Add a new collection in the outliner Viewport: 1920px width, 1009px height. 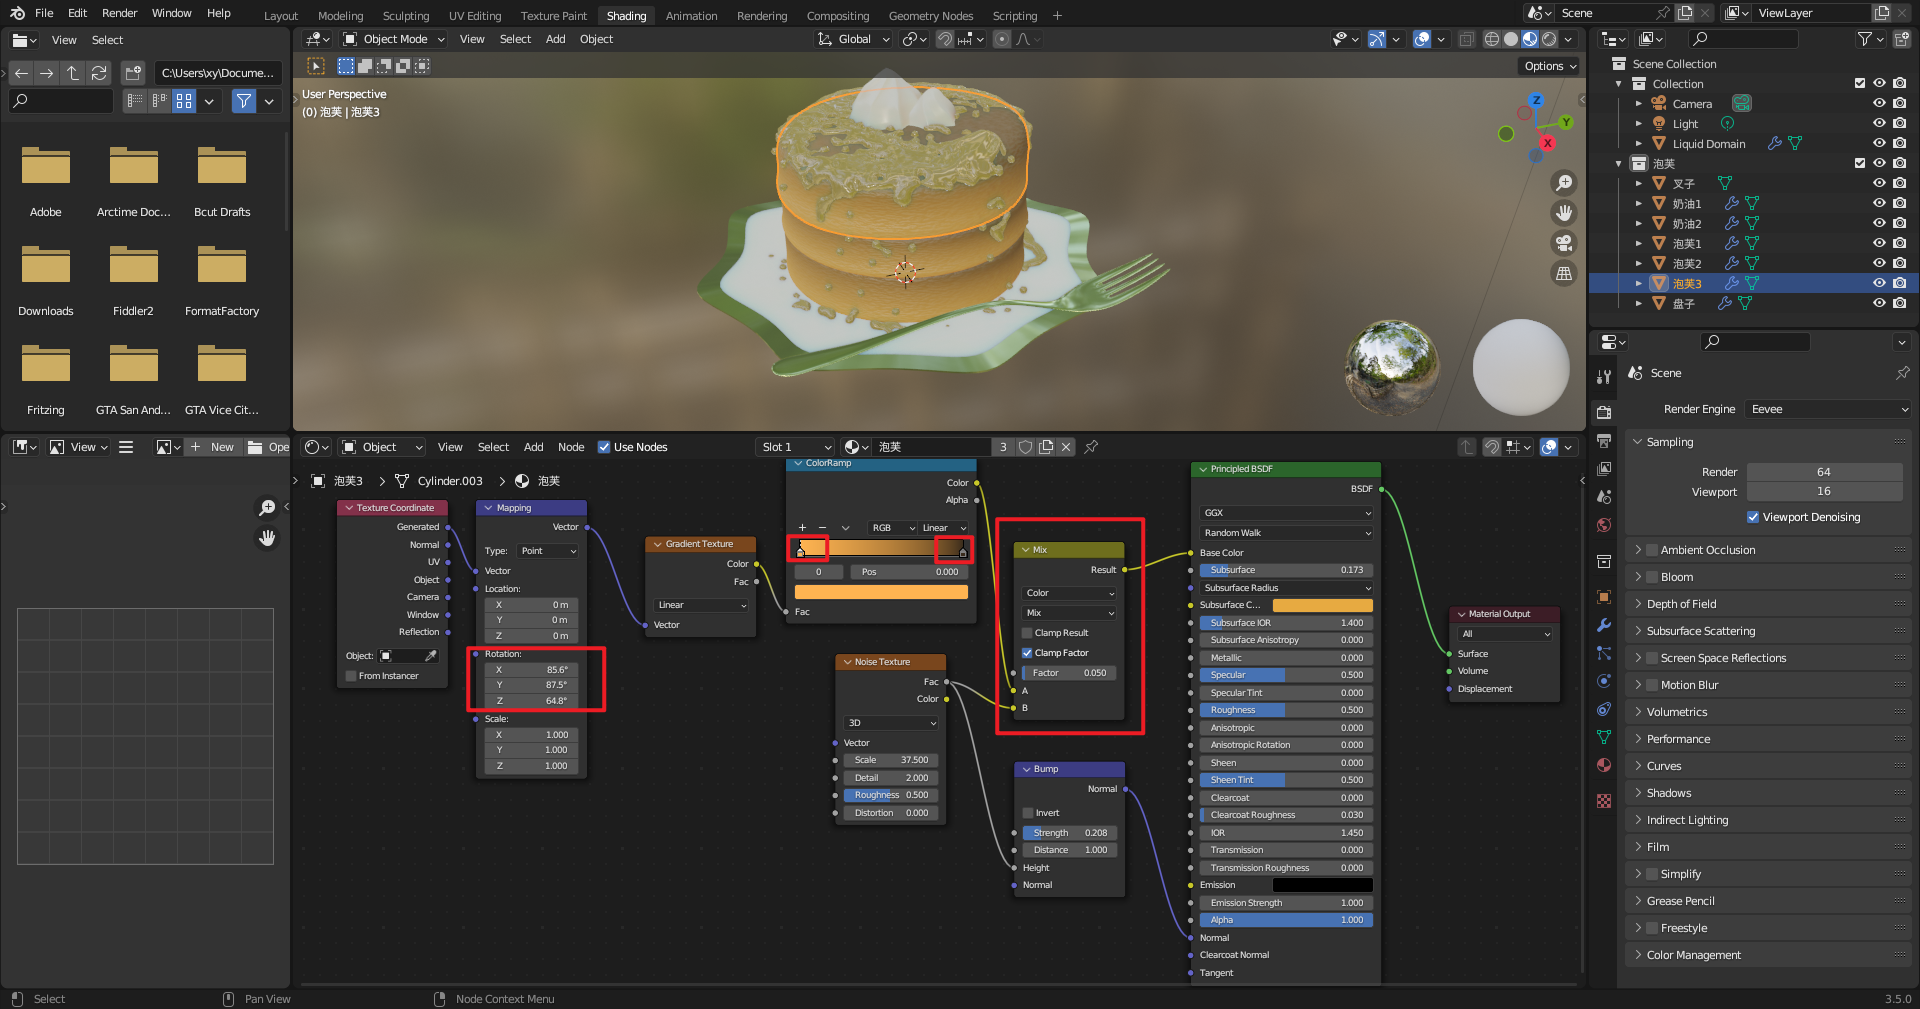pyautogui.click(x=1902, y=39)
